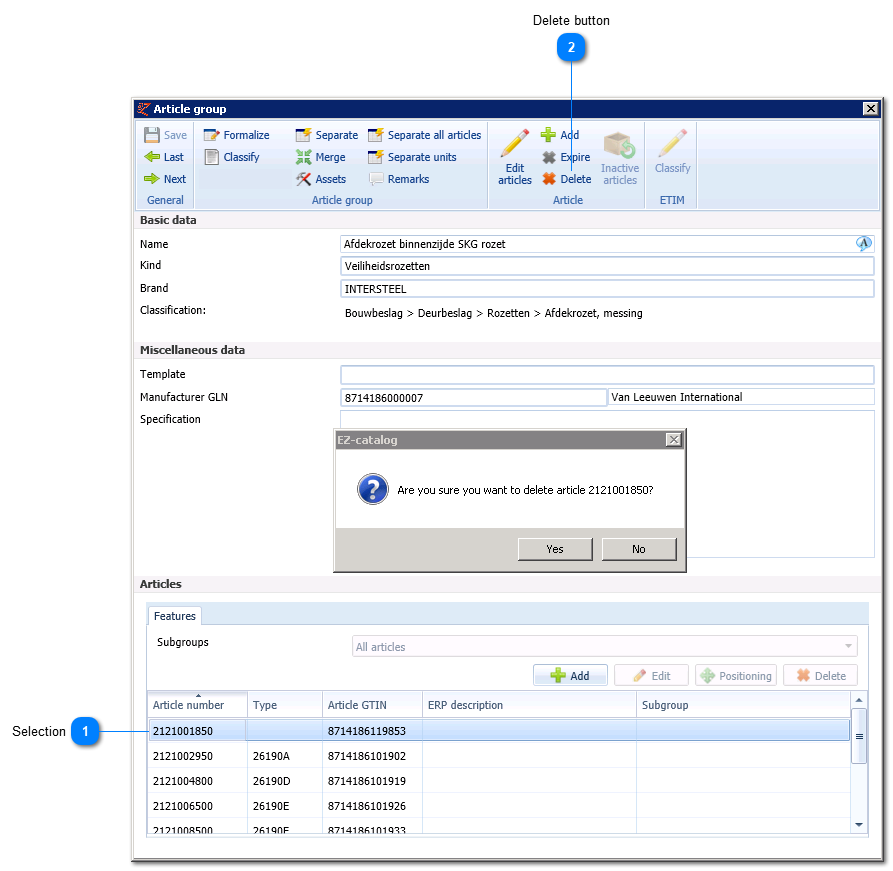Close the EZ-catalog dialog with the X
893x871 pixels.
[x=674, y=440]
